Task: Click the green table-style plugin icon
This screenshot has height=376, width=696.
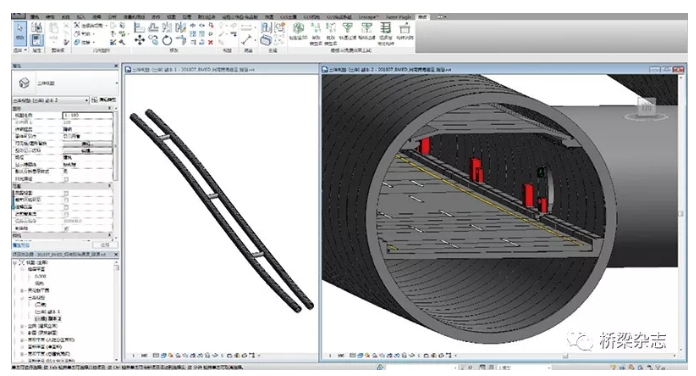Action: [386, 29]
